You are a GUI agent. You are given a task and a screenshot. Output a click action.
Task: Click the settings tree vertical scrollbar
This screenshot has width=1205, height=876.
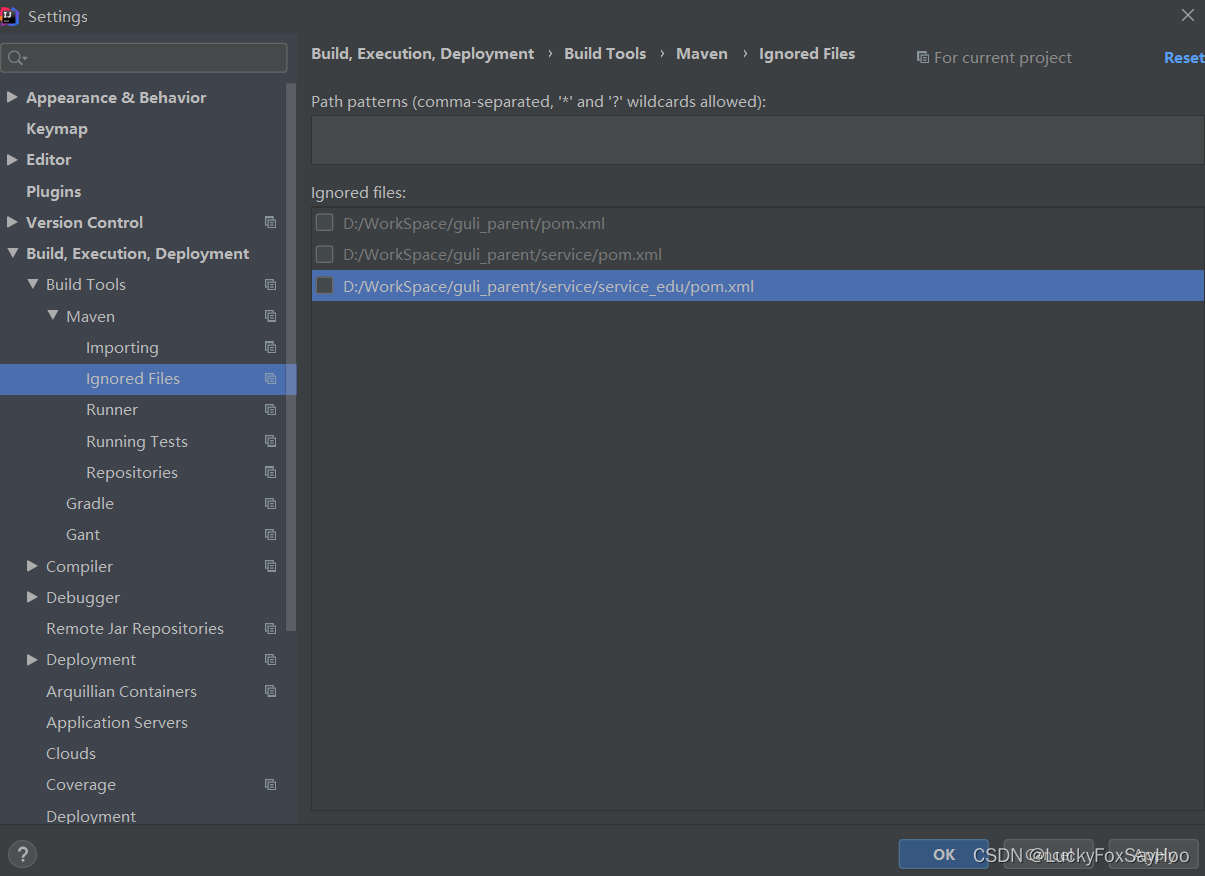point(291,357)
